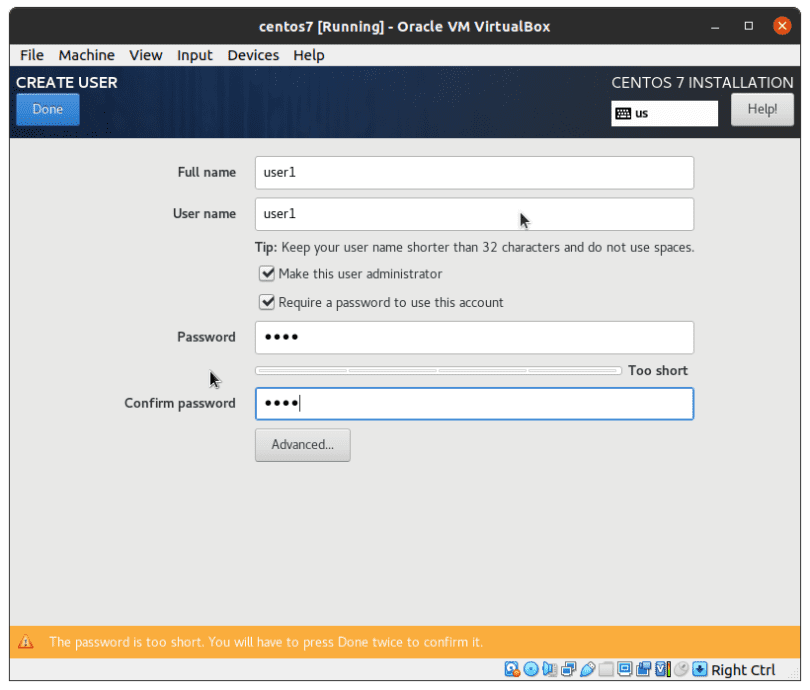The width and height of the screenshot is (810, 690).
Task: Click the Help button
Action: click(762, 108)
